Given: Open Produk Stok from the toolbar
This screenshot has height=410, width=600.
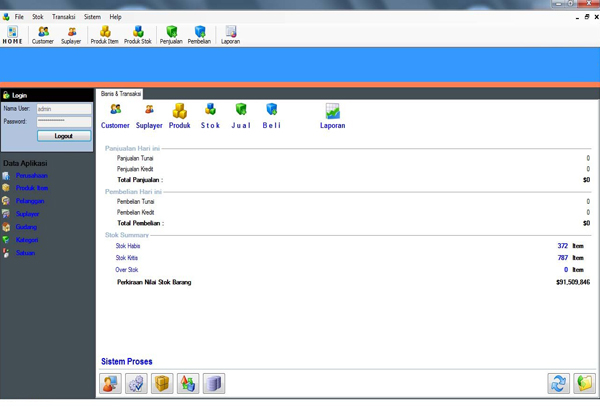Looking at the screenshot, I should tap(138, 35).
